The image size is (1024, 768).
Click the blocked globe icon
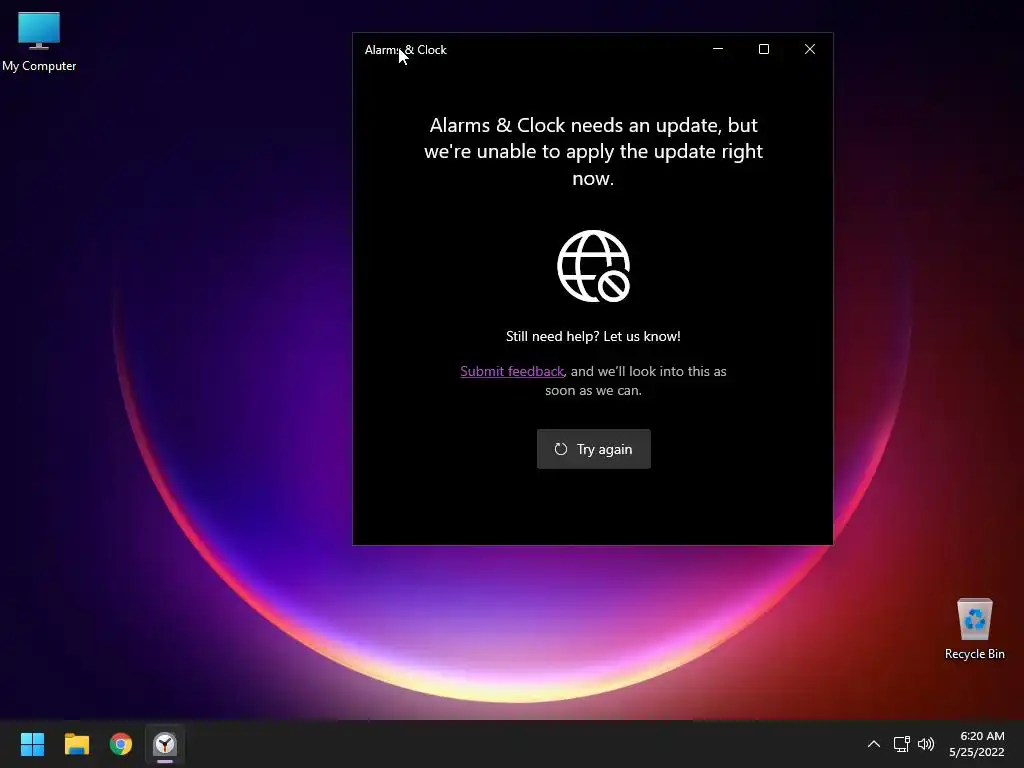pyautogui.click(x=594, y=266)
